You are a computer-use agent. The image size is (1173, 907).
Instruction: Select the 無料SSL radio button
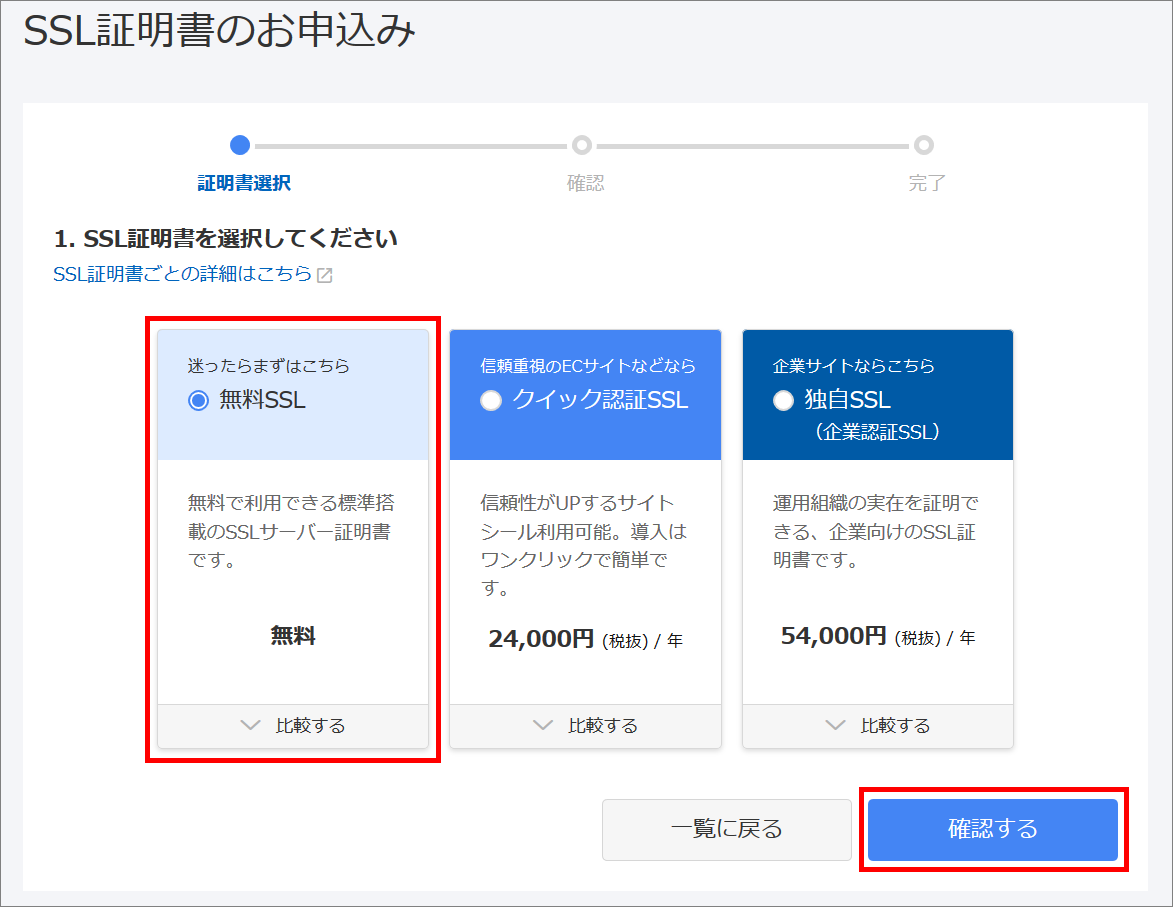coord(198,400)
